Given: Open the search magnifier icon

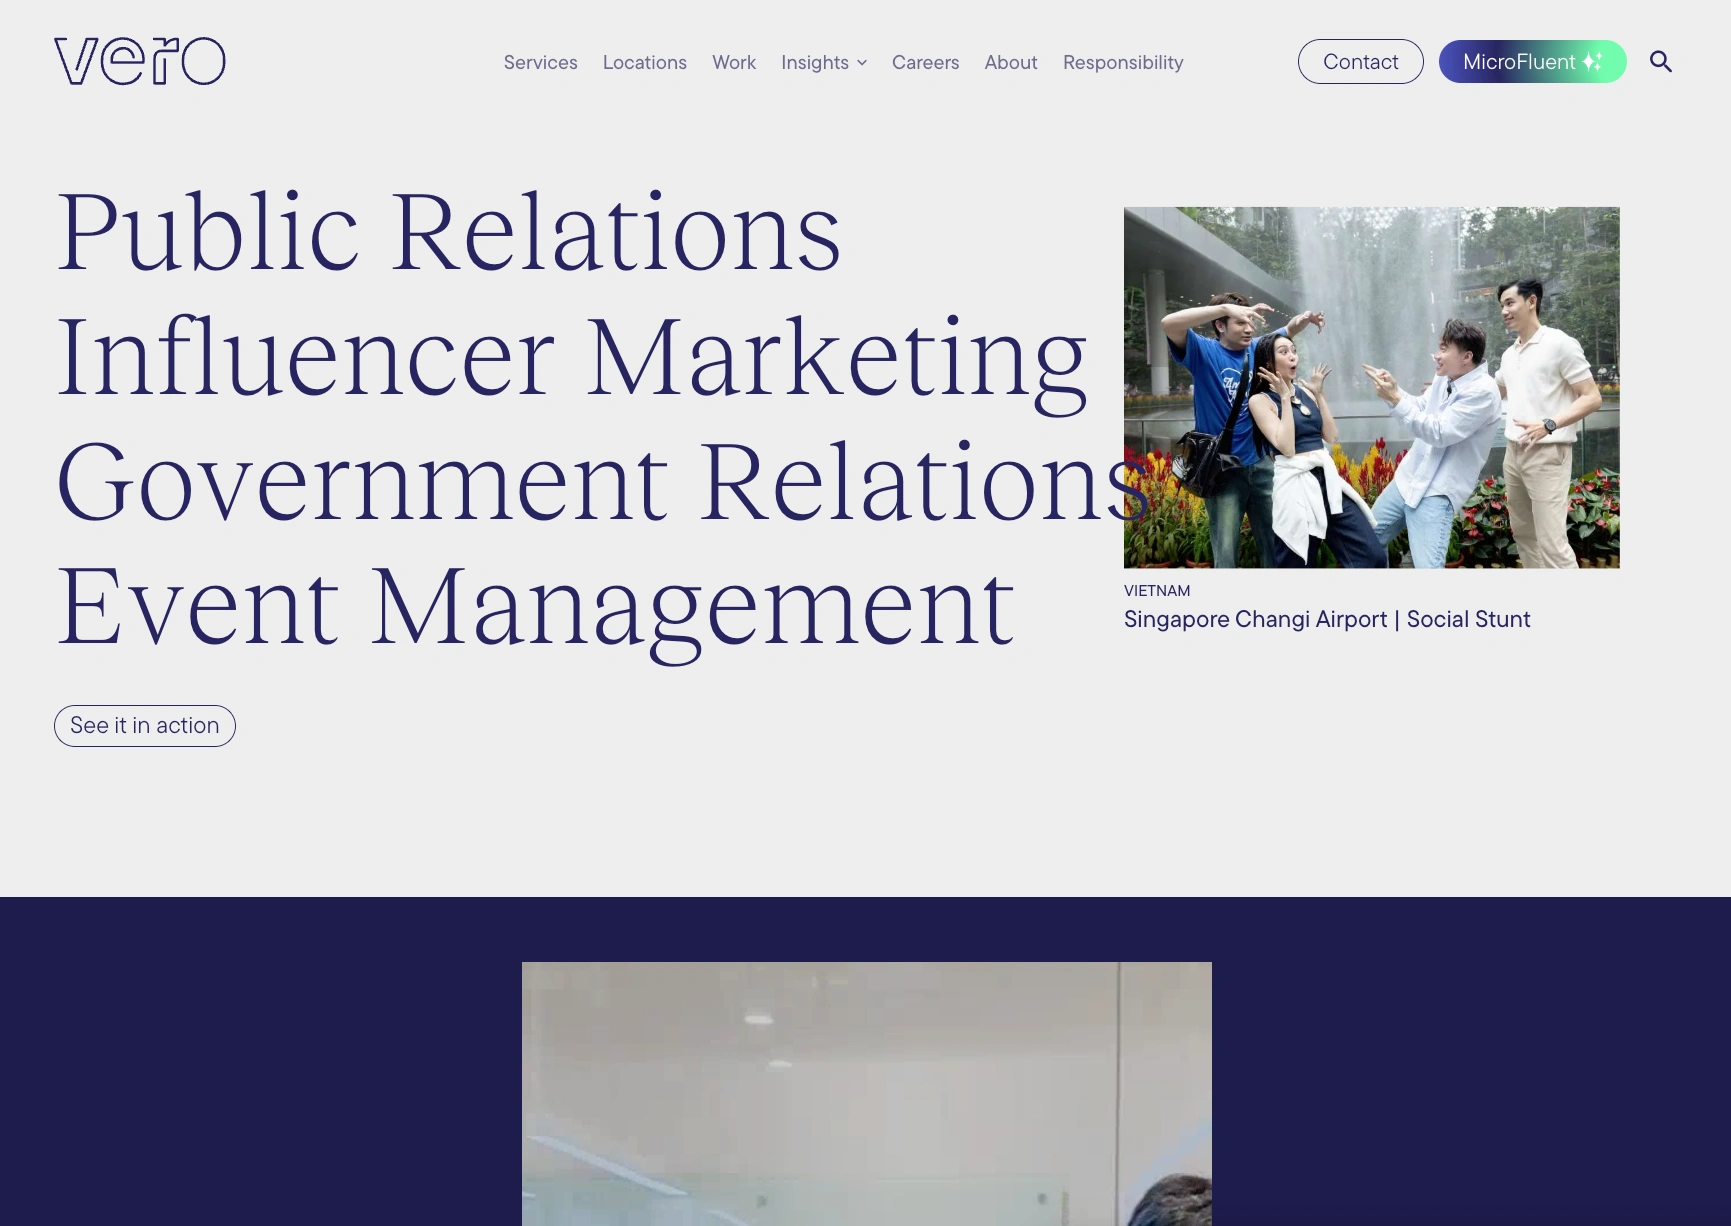Looking at the screenshot, I should click(1661, 62).
